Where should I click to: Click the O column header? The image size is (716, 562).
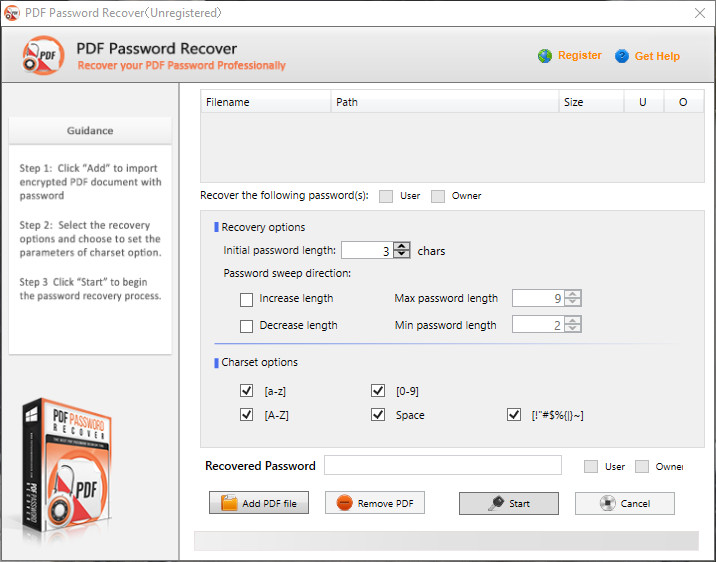684,102
